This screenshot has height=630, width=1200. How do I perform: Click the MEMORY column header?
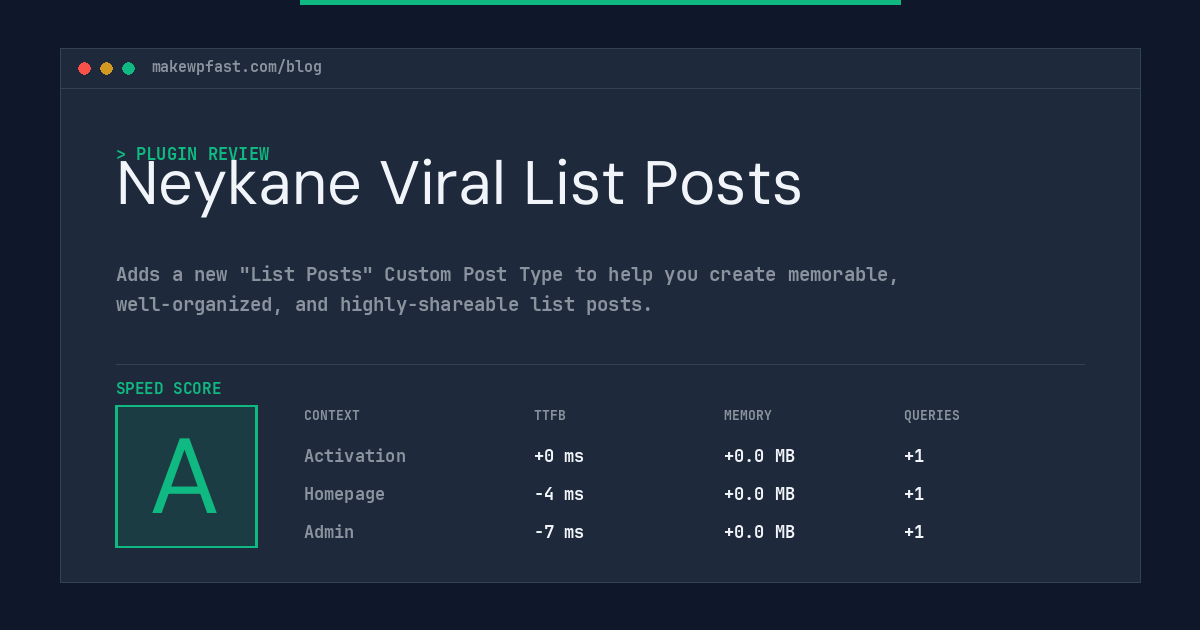[748, 416]
